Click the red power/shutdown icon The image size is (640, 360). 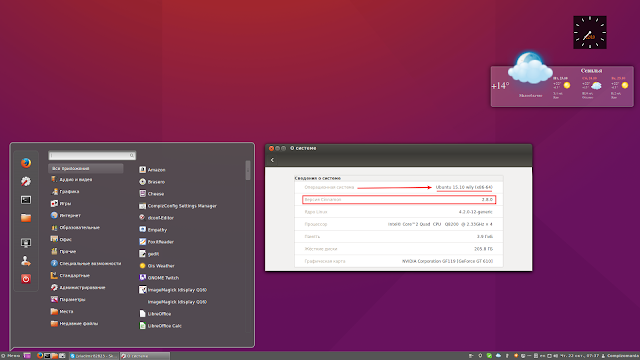(x=26, y=279)
